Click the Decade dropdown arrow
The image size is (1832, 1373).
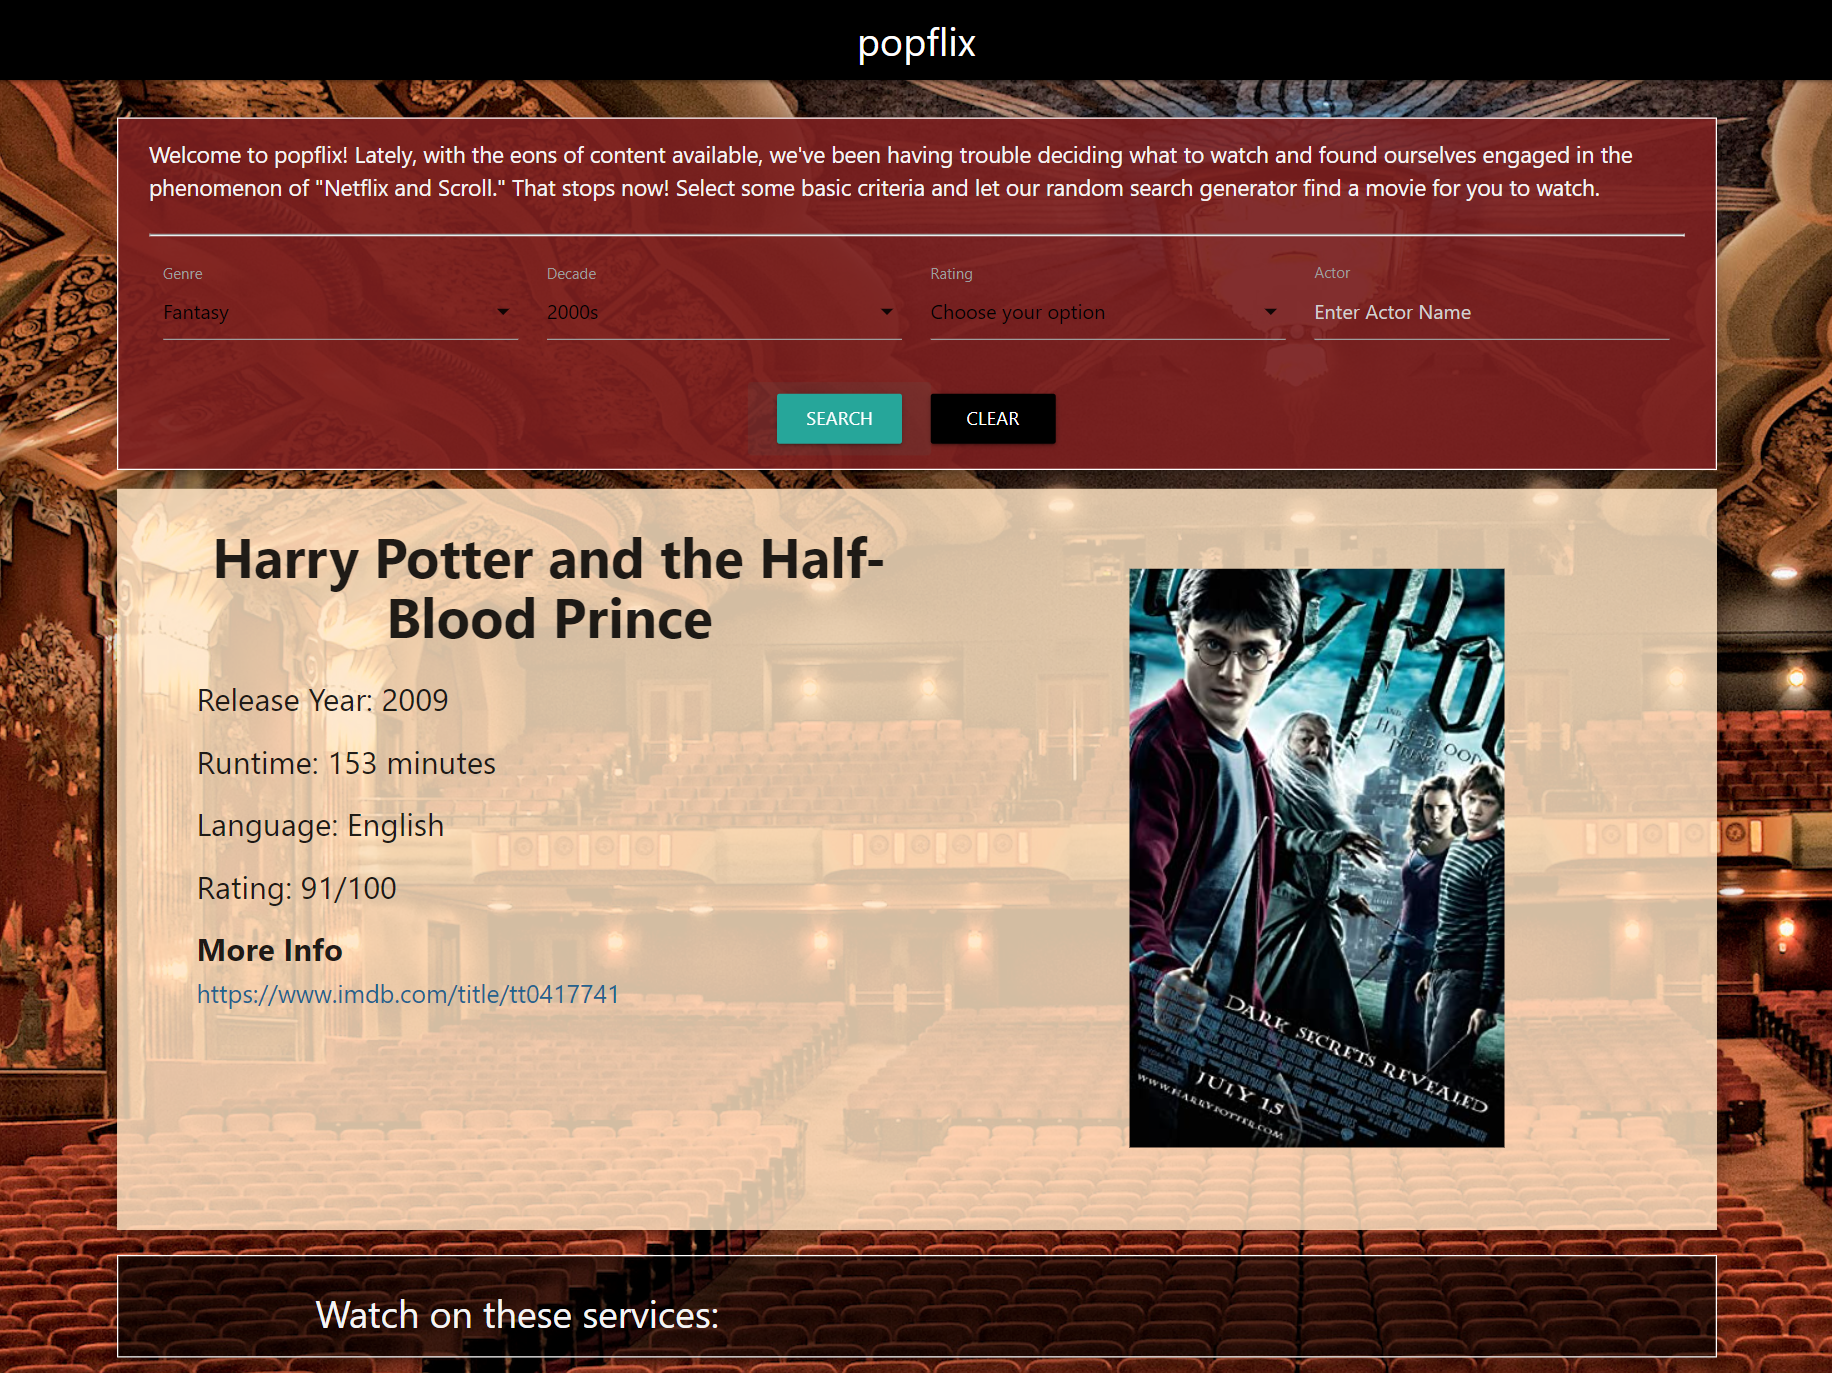coord(887,312)
